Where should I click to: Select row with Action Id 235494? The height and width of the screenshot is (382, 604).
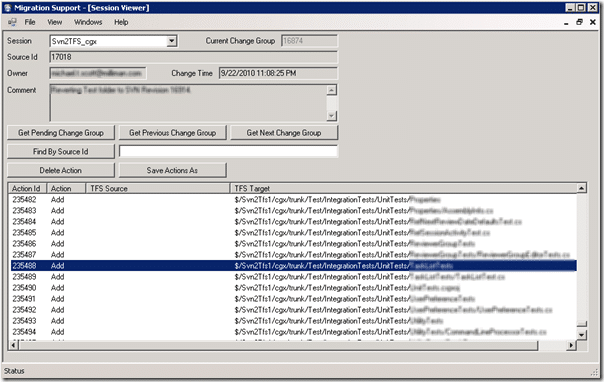point(293,332)
